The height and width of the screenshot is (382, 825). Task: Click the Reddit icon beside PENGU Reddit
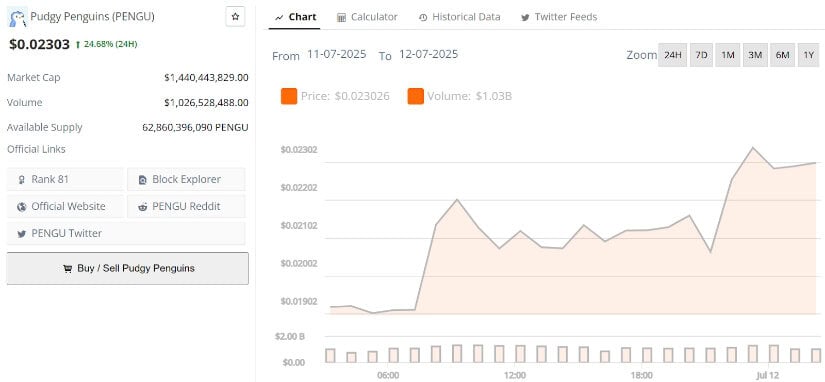(x=143, y=207)
